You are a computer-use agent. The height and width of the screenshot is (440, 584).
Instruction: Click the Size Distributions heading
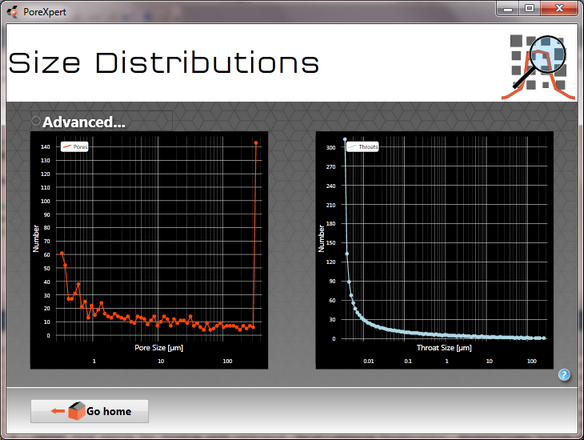[163, 63]
